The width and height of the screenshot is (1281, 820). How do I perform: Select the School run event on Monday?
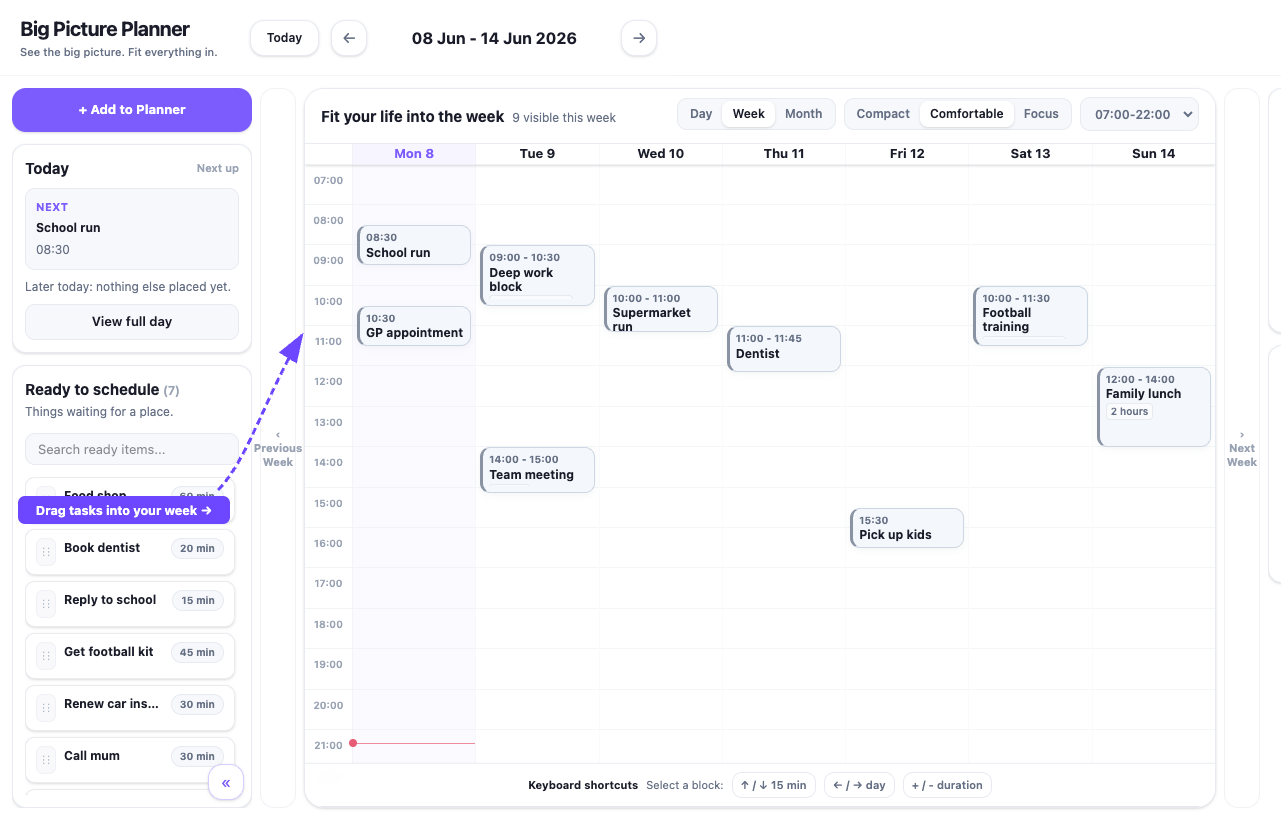tap(414, 245)
